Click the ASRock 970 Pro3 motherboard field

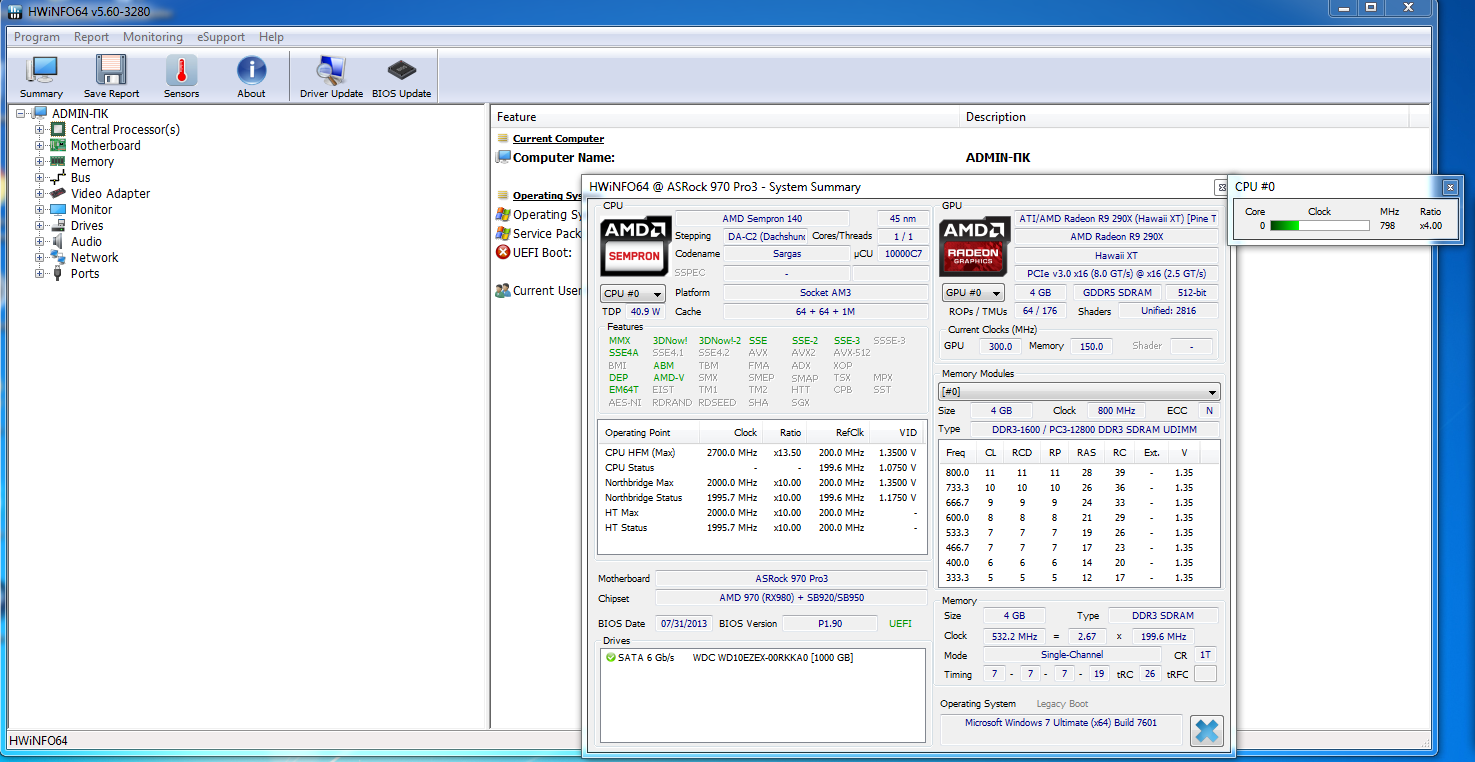791,579
